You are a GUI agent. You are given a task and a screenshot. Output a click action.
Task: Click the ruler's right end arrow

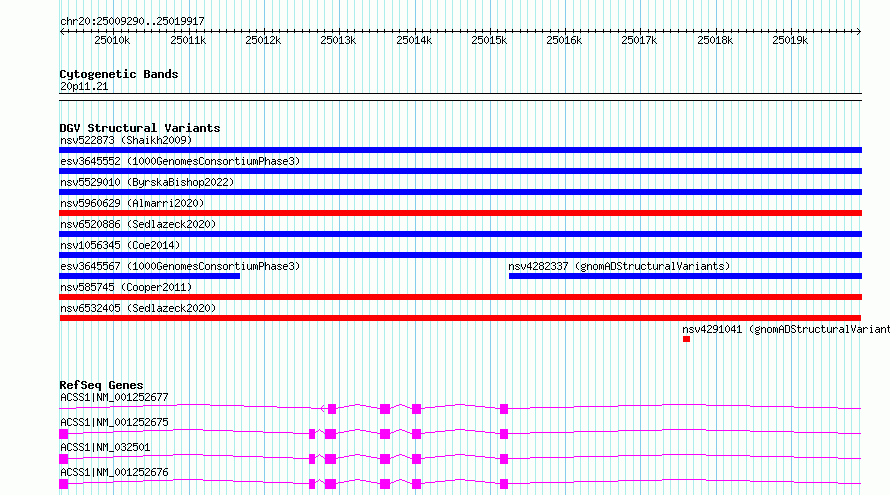(859, 31)
